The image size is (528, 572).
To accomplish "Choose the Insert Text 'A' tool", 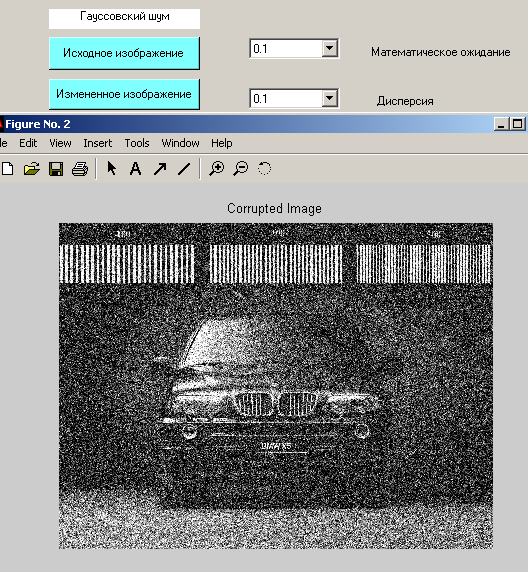I will (135, 169).
